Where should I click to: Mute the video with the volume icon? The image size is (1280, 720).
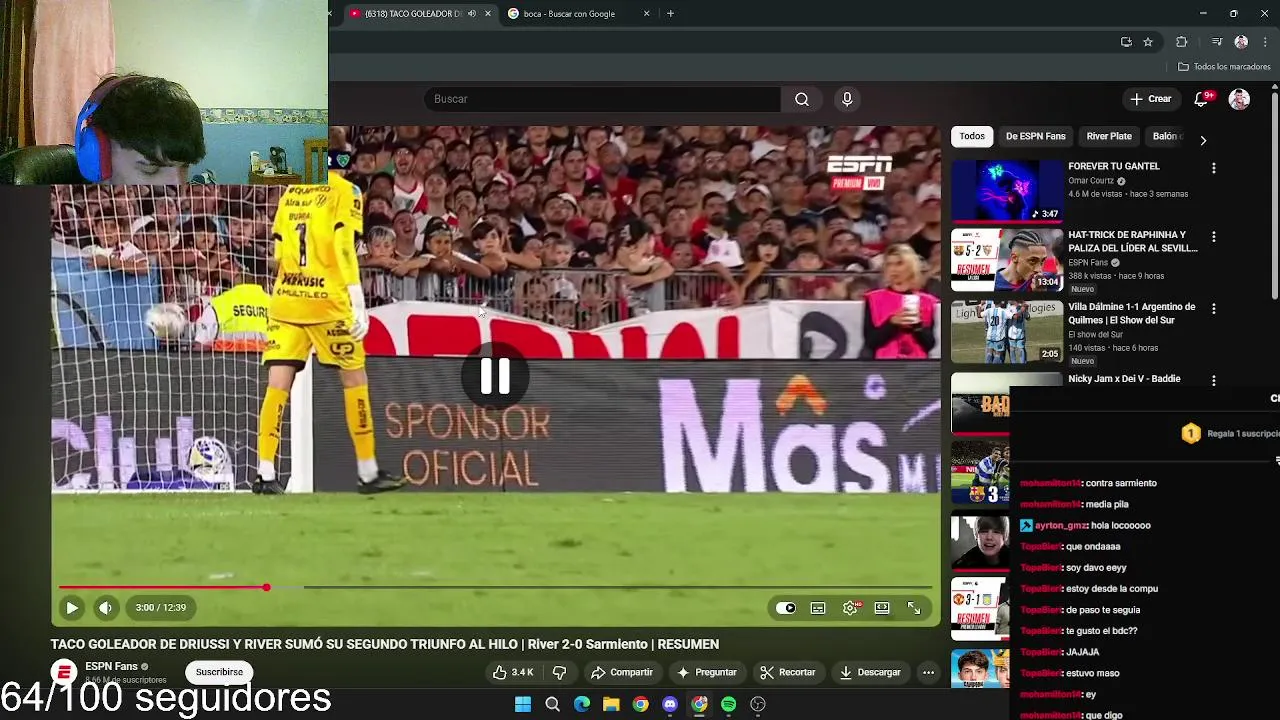tap(105, 607)
